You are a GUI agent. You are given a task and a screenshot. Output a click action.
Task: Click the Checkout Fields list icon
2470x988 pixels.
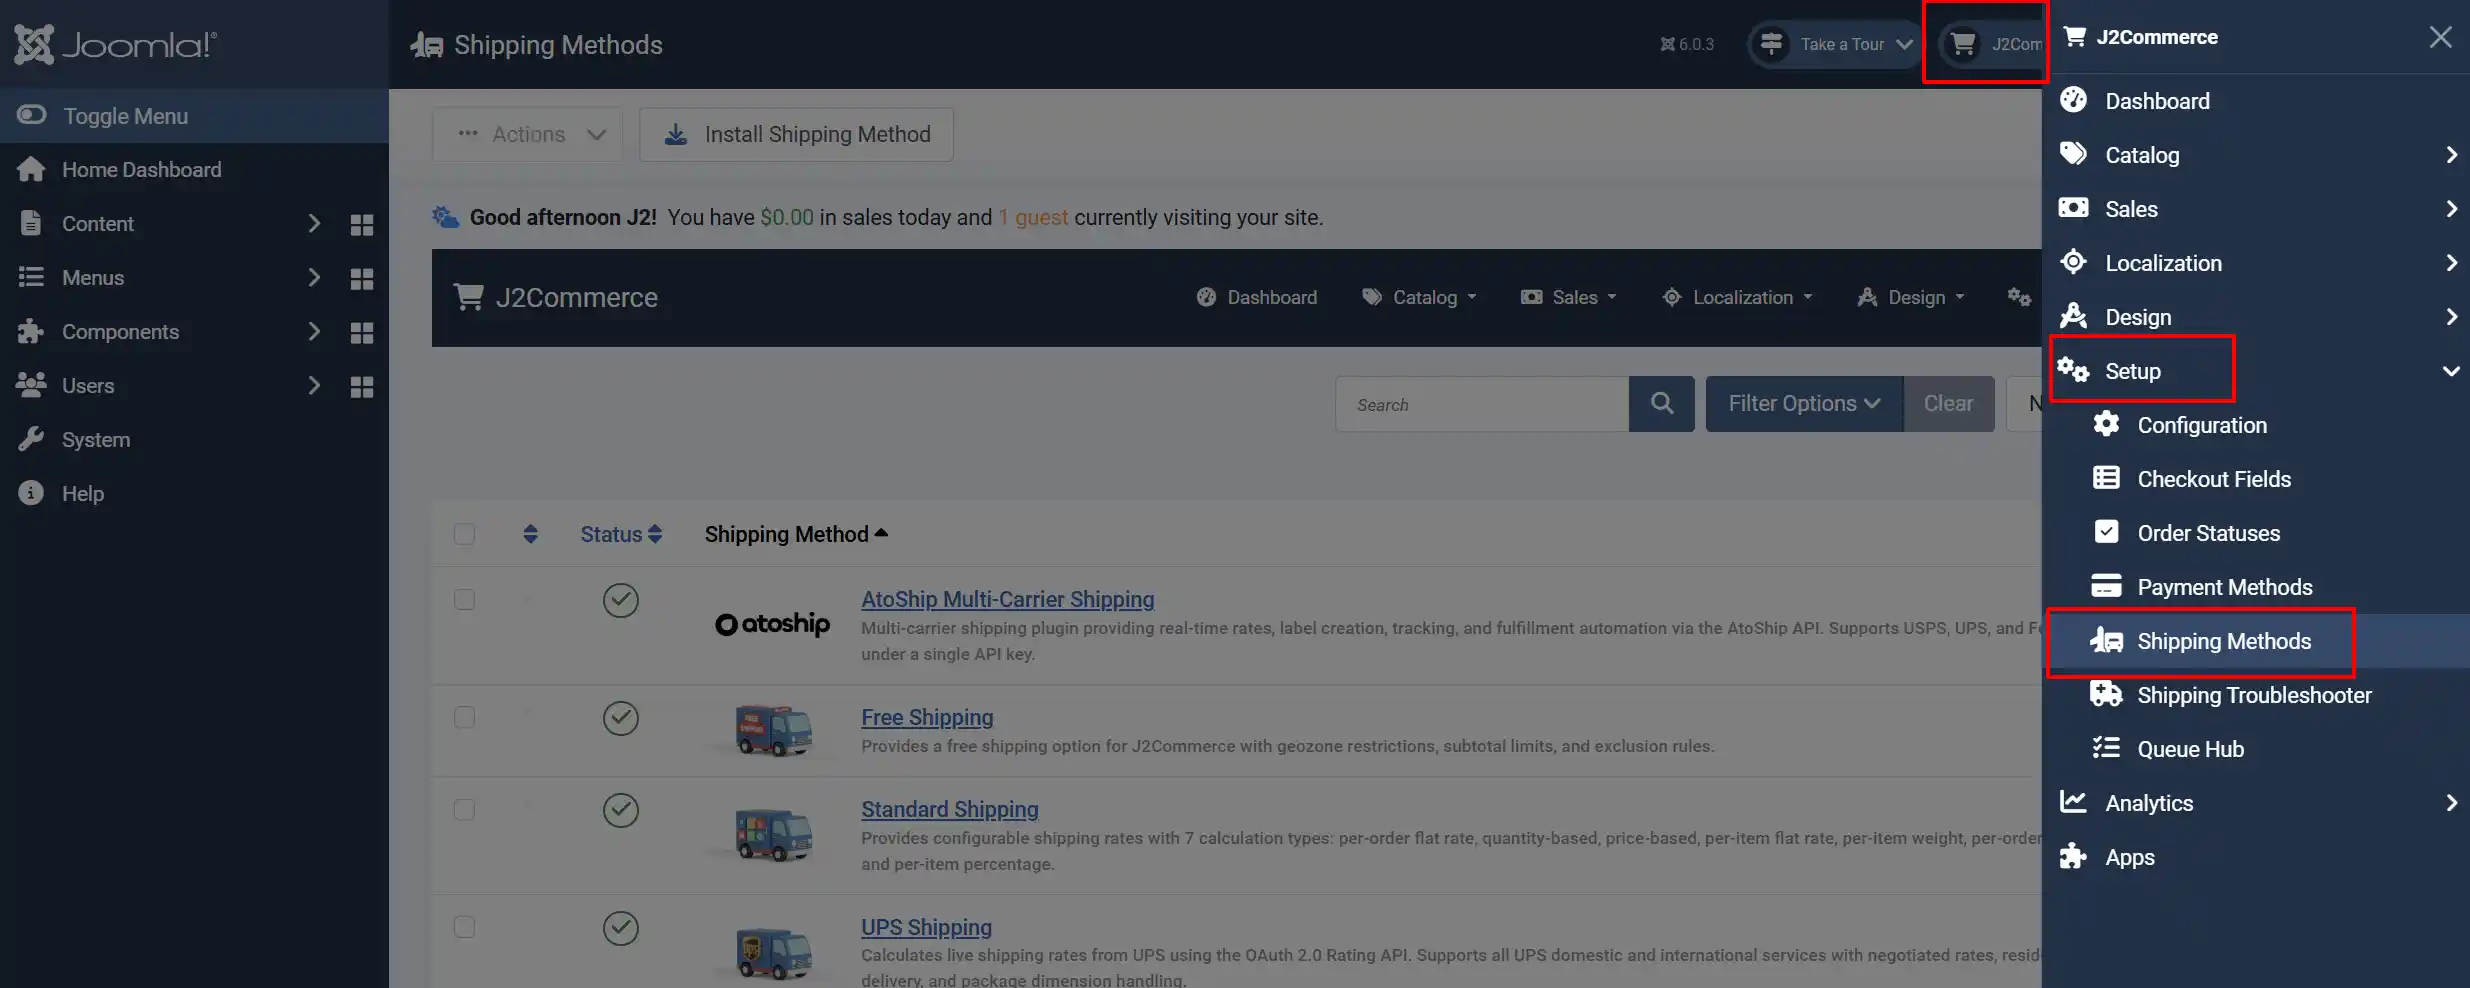click(2106, 478)
